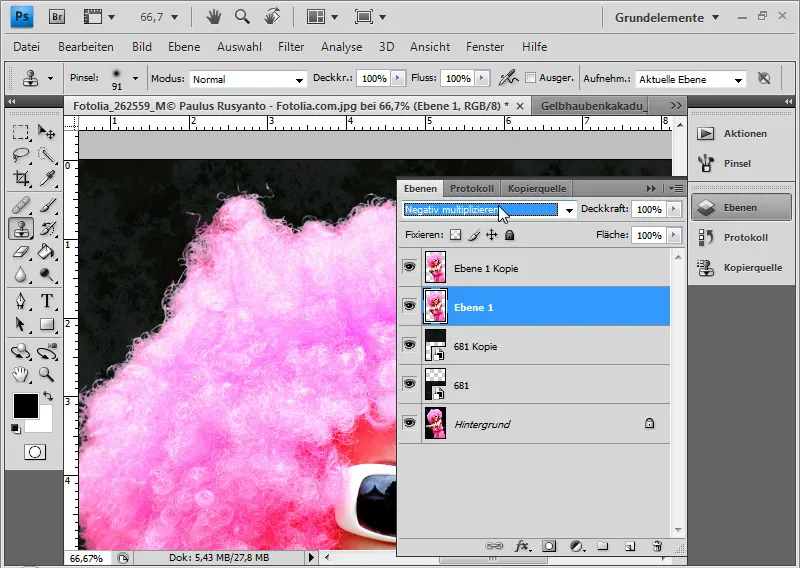This screenshot has width=800, height=568.
Task: Open the Deckkr. opacity slider arrow
Action: click(398, 78)
